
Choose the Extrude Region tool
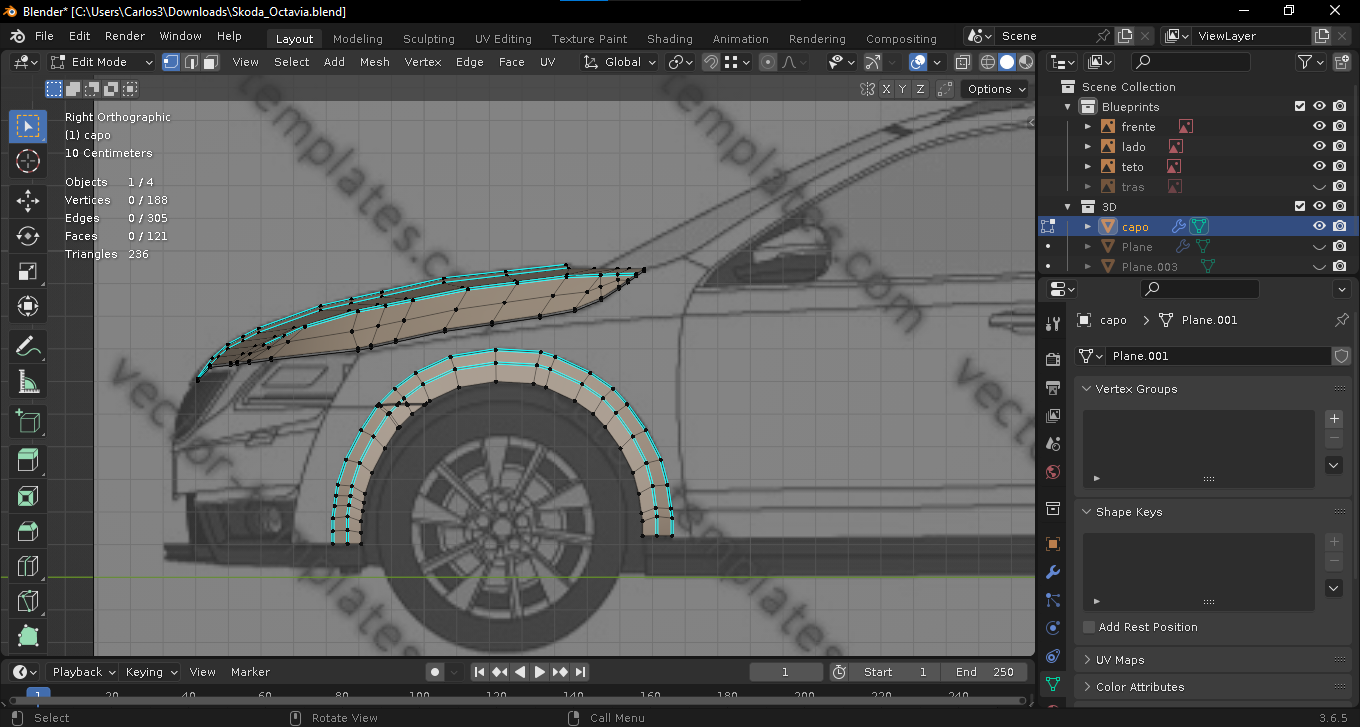[28, 460]
